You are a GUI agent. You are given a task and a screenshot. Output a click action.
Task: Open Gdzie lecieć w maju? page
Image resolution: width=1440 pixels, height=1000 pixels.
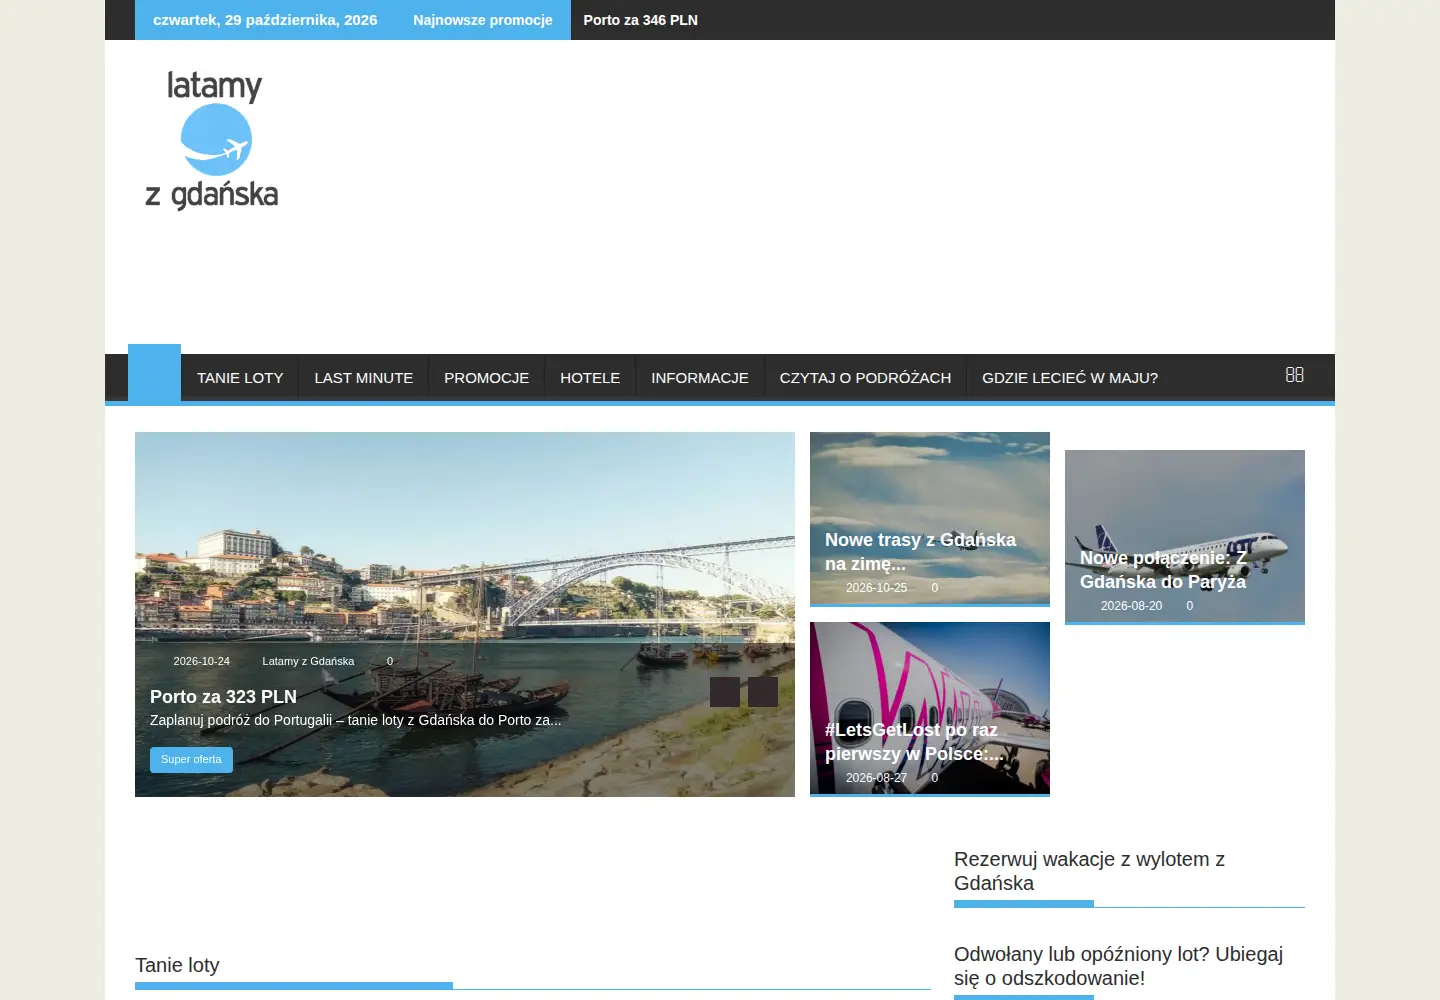(1070, 378)
